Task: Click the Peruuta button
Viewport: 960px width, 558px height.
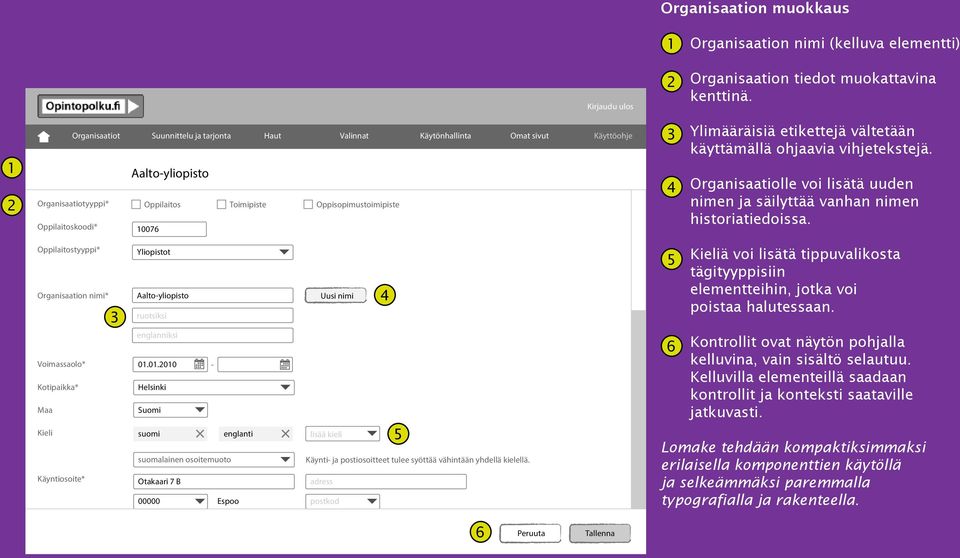Action: tap(530, 533)
